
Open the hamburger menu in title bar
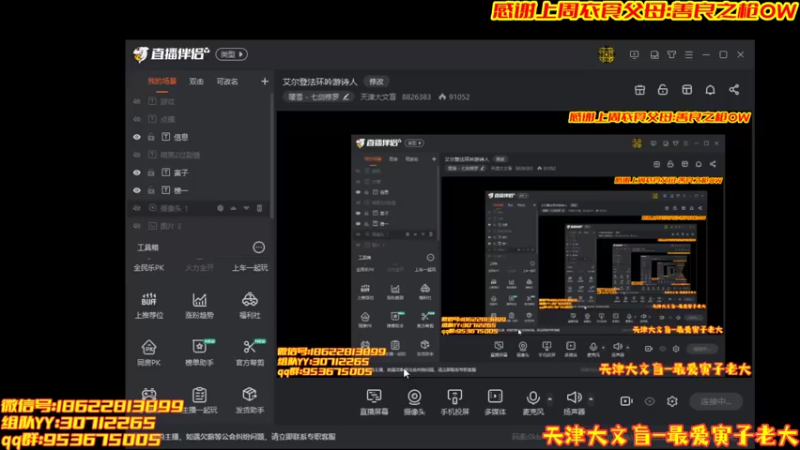689,55
